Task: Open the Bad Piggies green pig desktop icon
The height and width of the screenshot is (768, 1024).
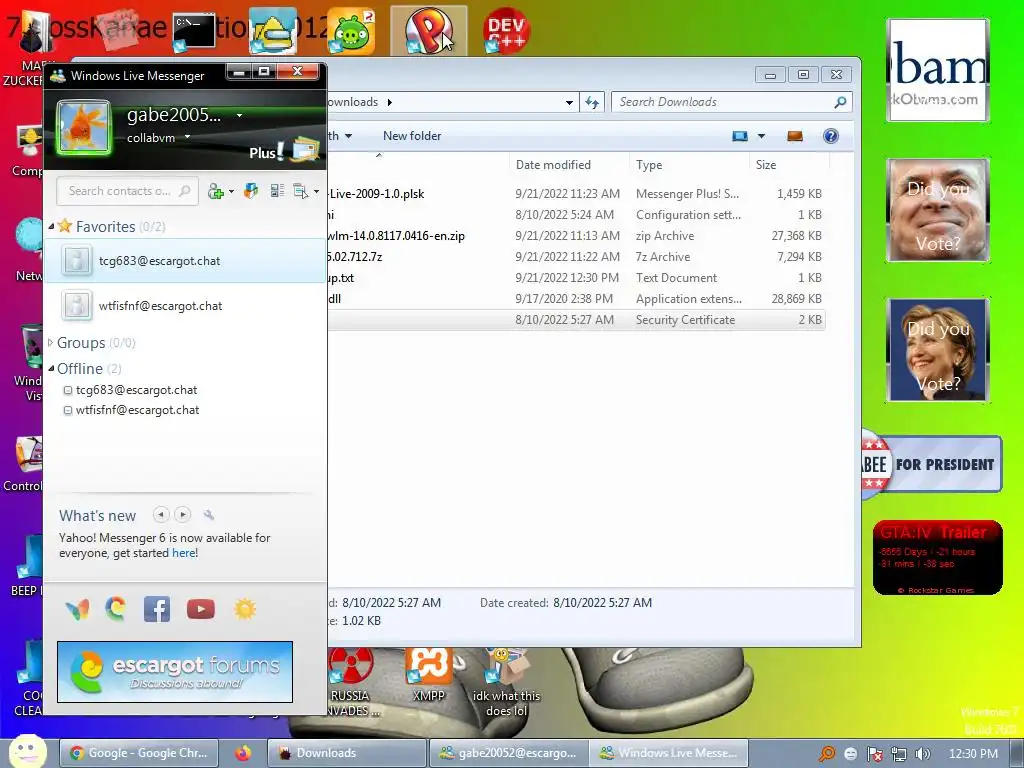Action: point(351,31)
